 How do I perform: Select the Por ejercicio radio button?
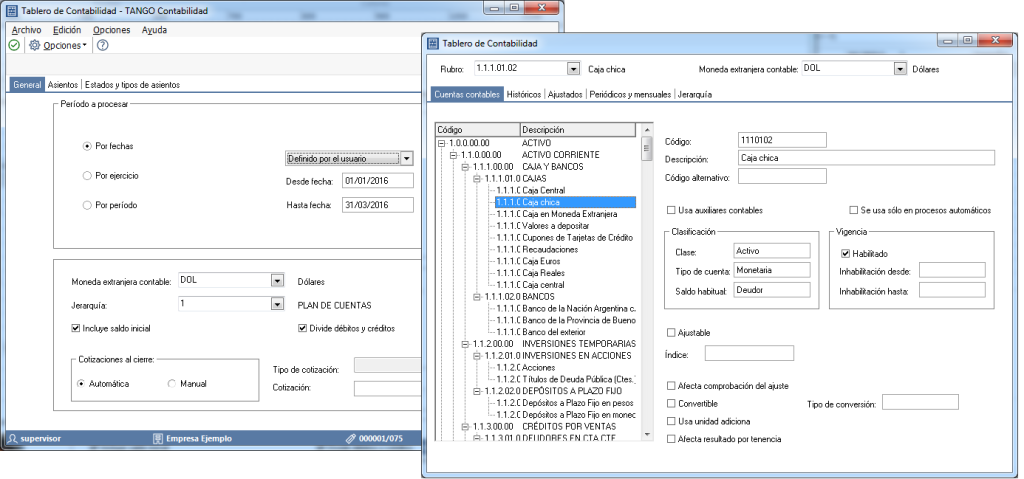point(87,175)
